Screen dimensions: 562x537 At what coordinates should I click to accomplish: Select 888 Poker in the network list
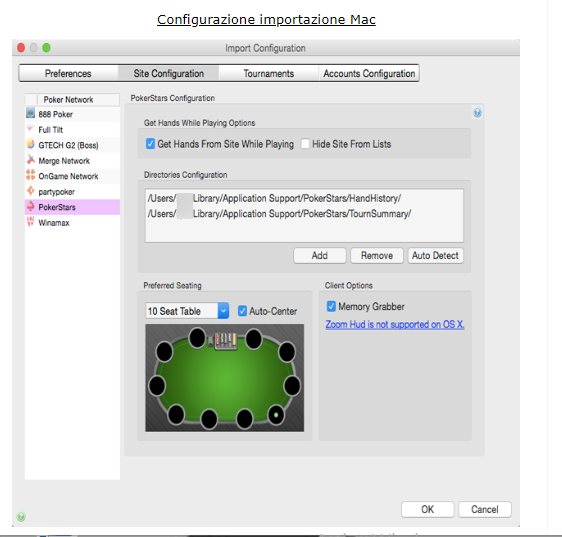[x=72, y=114]
